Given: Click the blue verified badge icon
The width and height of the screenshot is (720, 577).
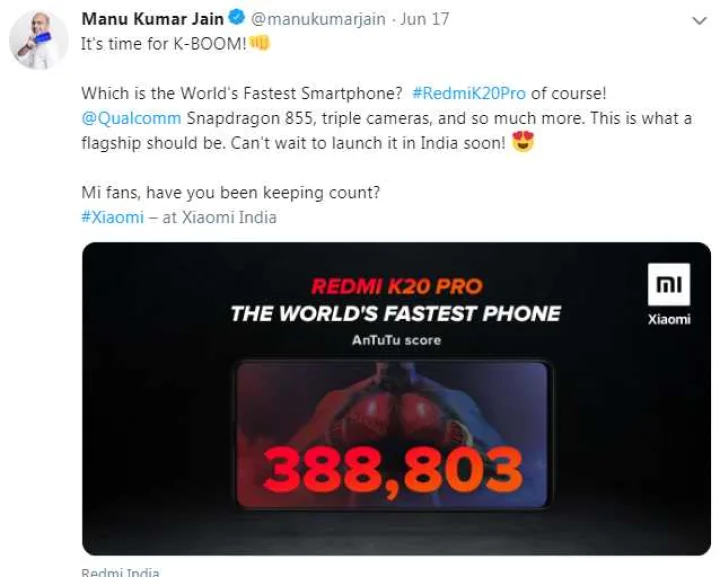Looking at the screenshot, I should pos(237,18).
